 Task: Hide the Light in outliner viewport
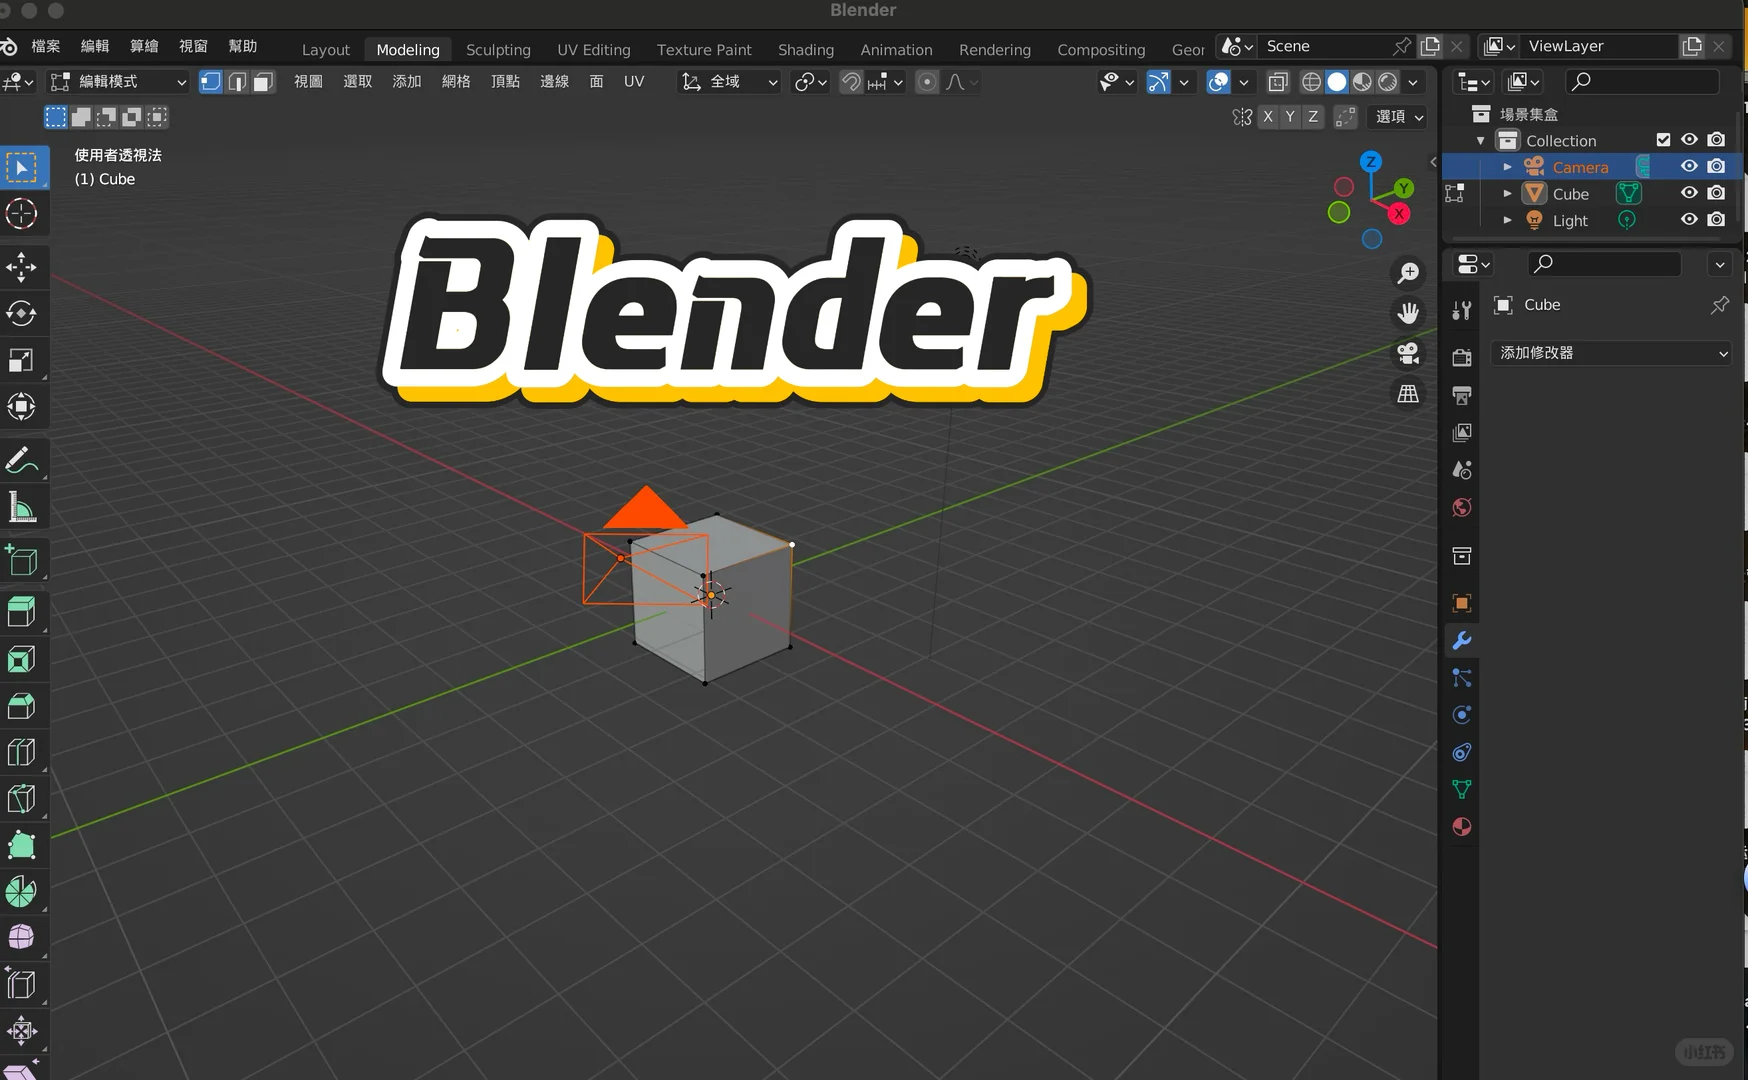(1689, 220)
